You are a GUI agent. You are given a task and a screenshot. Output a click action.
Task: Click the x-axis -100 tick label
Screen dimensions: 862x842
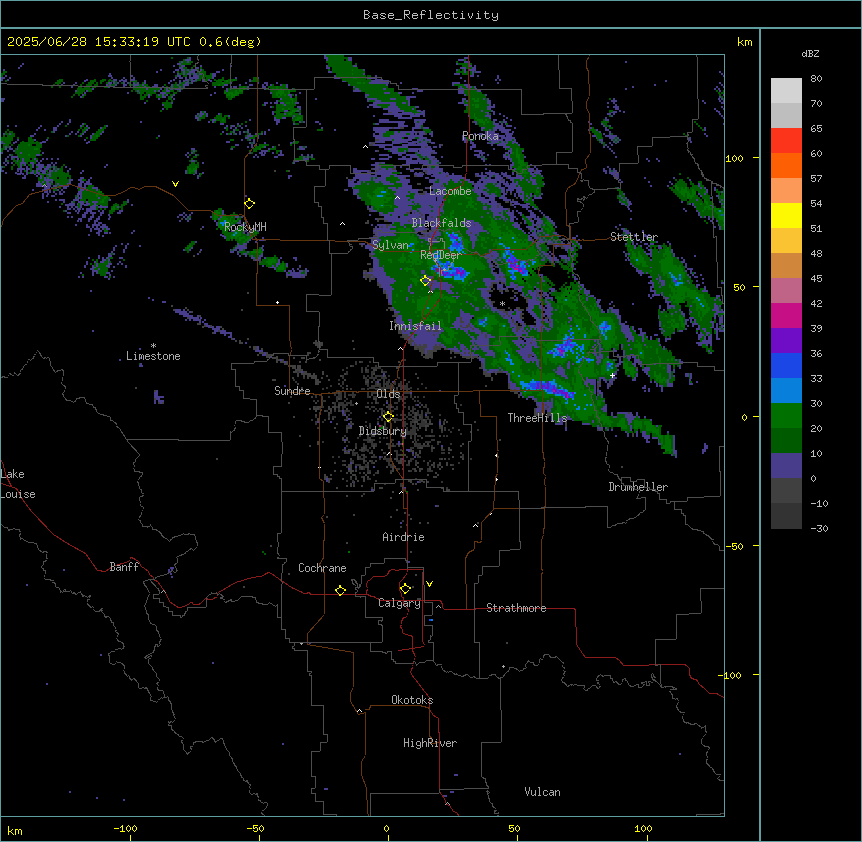pyautogui.click(x=125, y=828)
